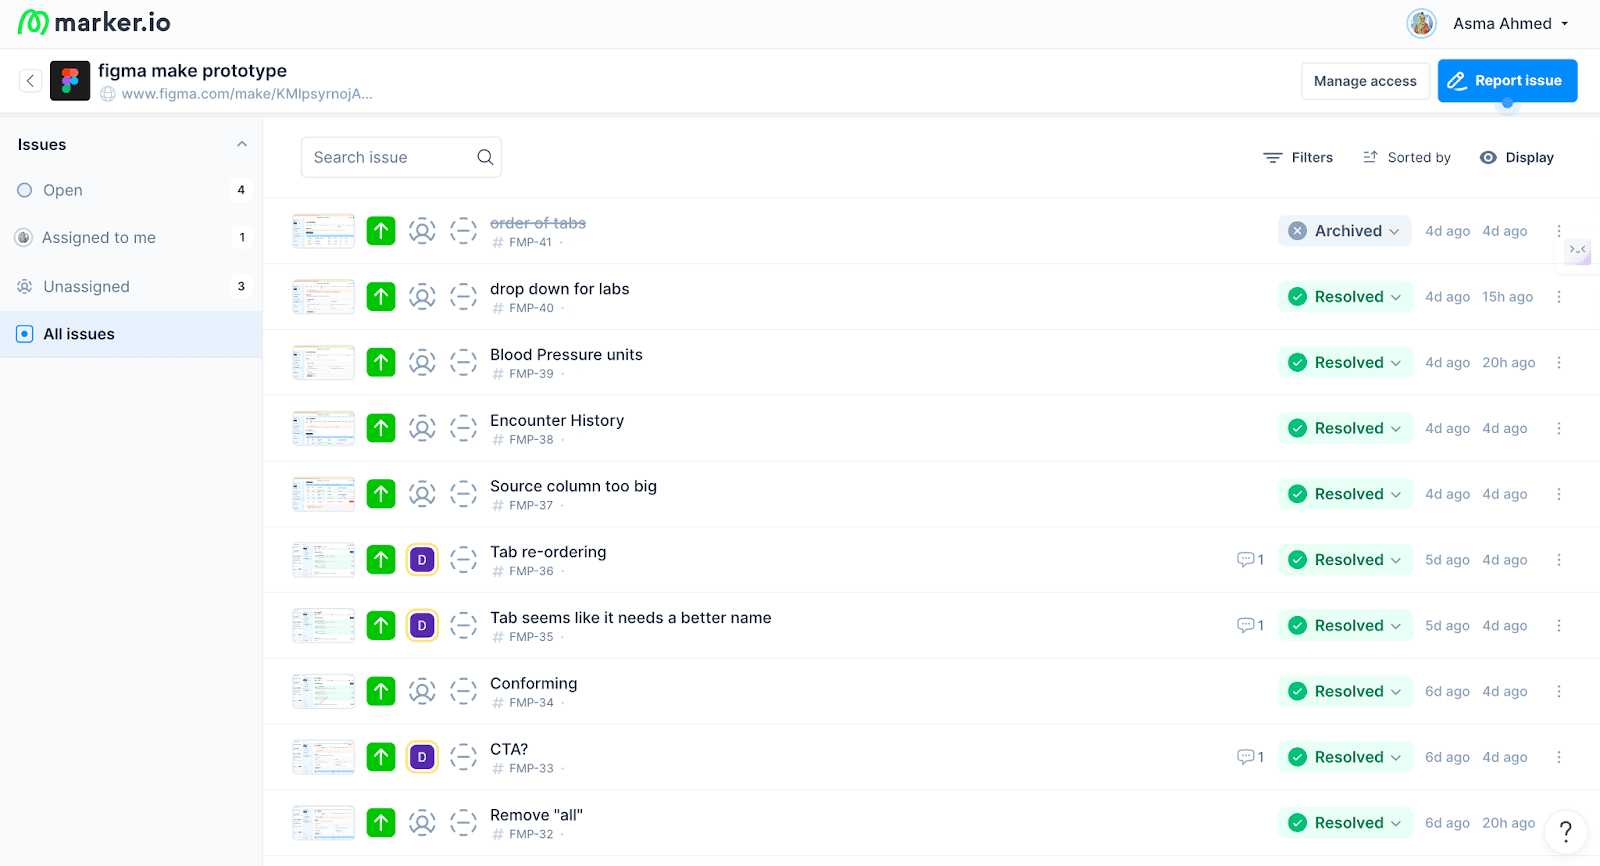Image resolution: width=1600 pixels, height=866 pixels.
Task: Open Resolved status dropdown for Blood Pressure units
Action: [1345, 363]
